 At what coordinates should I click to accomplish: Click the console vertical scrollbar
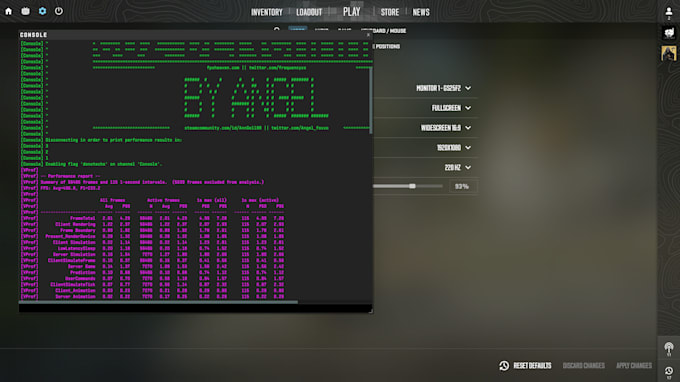(x=371, y=100)
